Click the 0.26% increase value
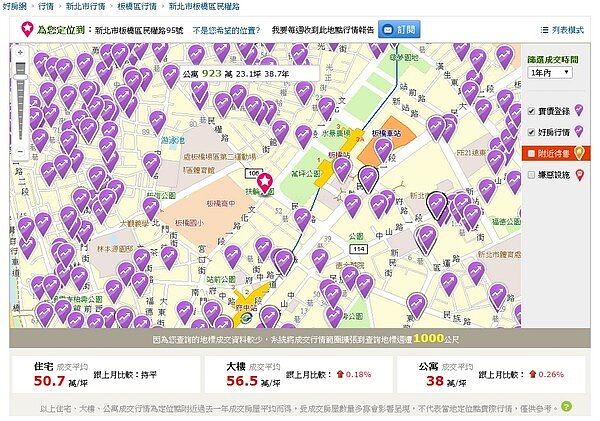The height and width of the screenshot is (421, 600). pos(551,374)
